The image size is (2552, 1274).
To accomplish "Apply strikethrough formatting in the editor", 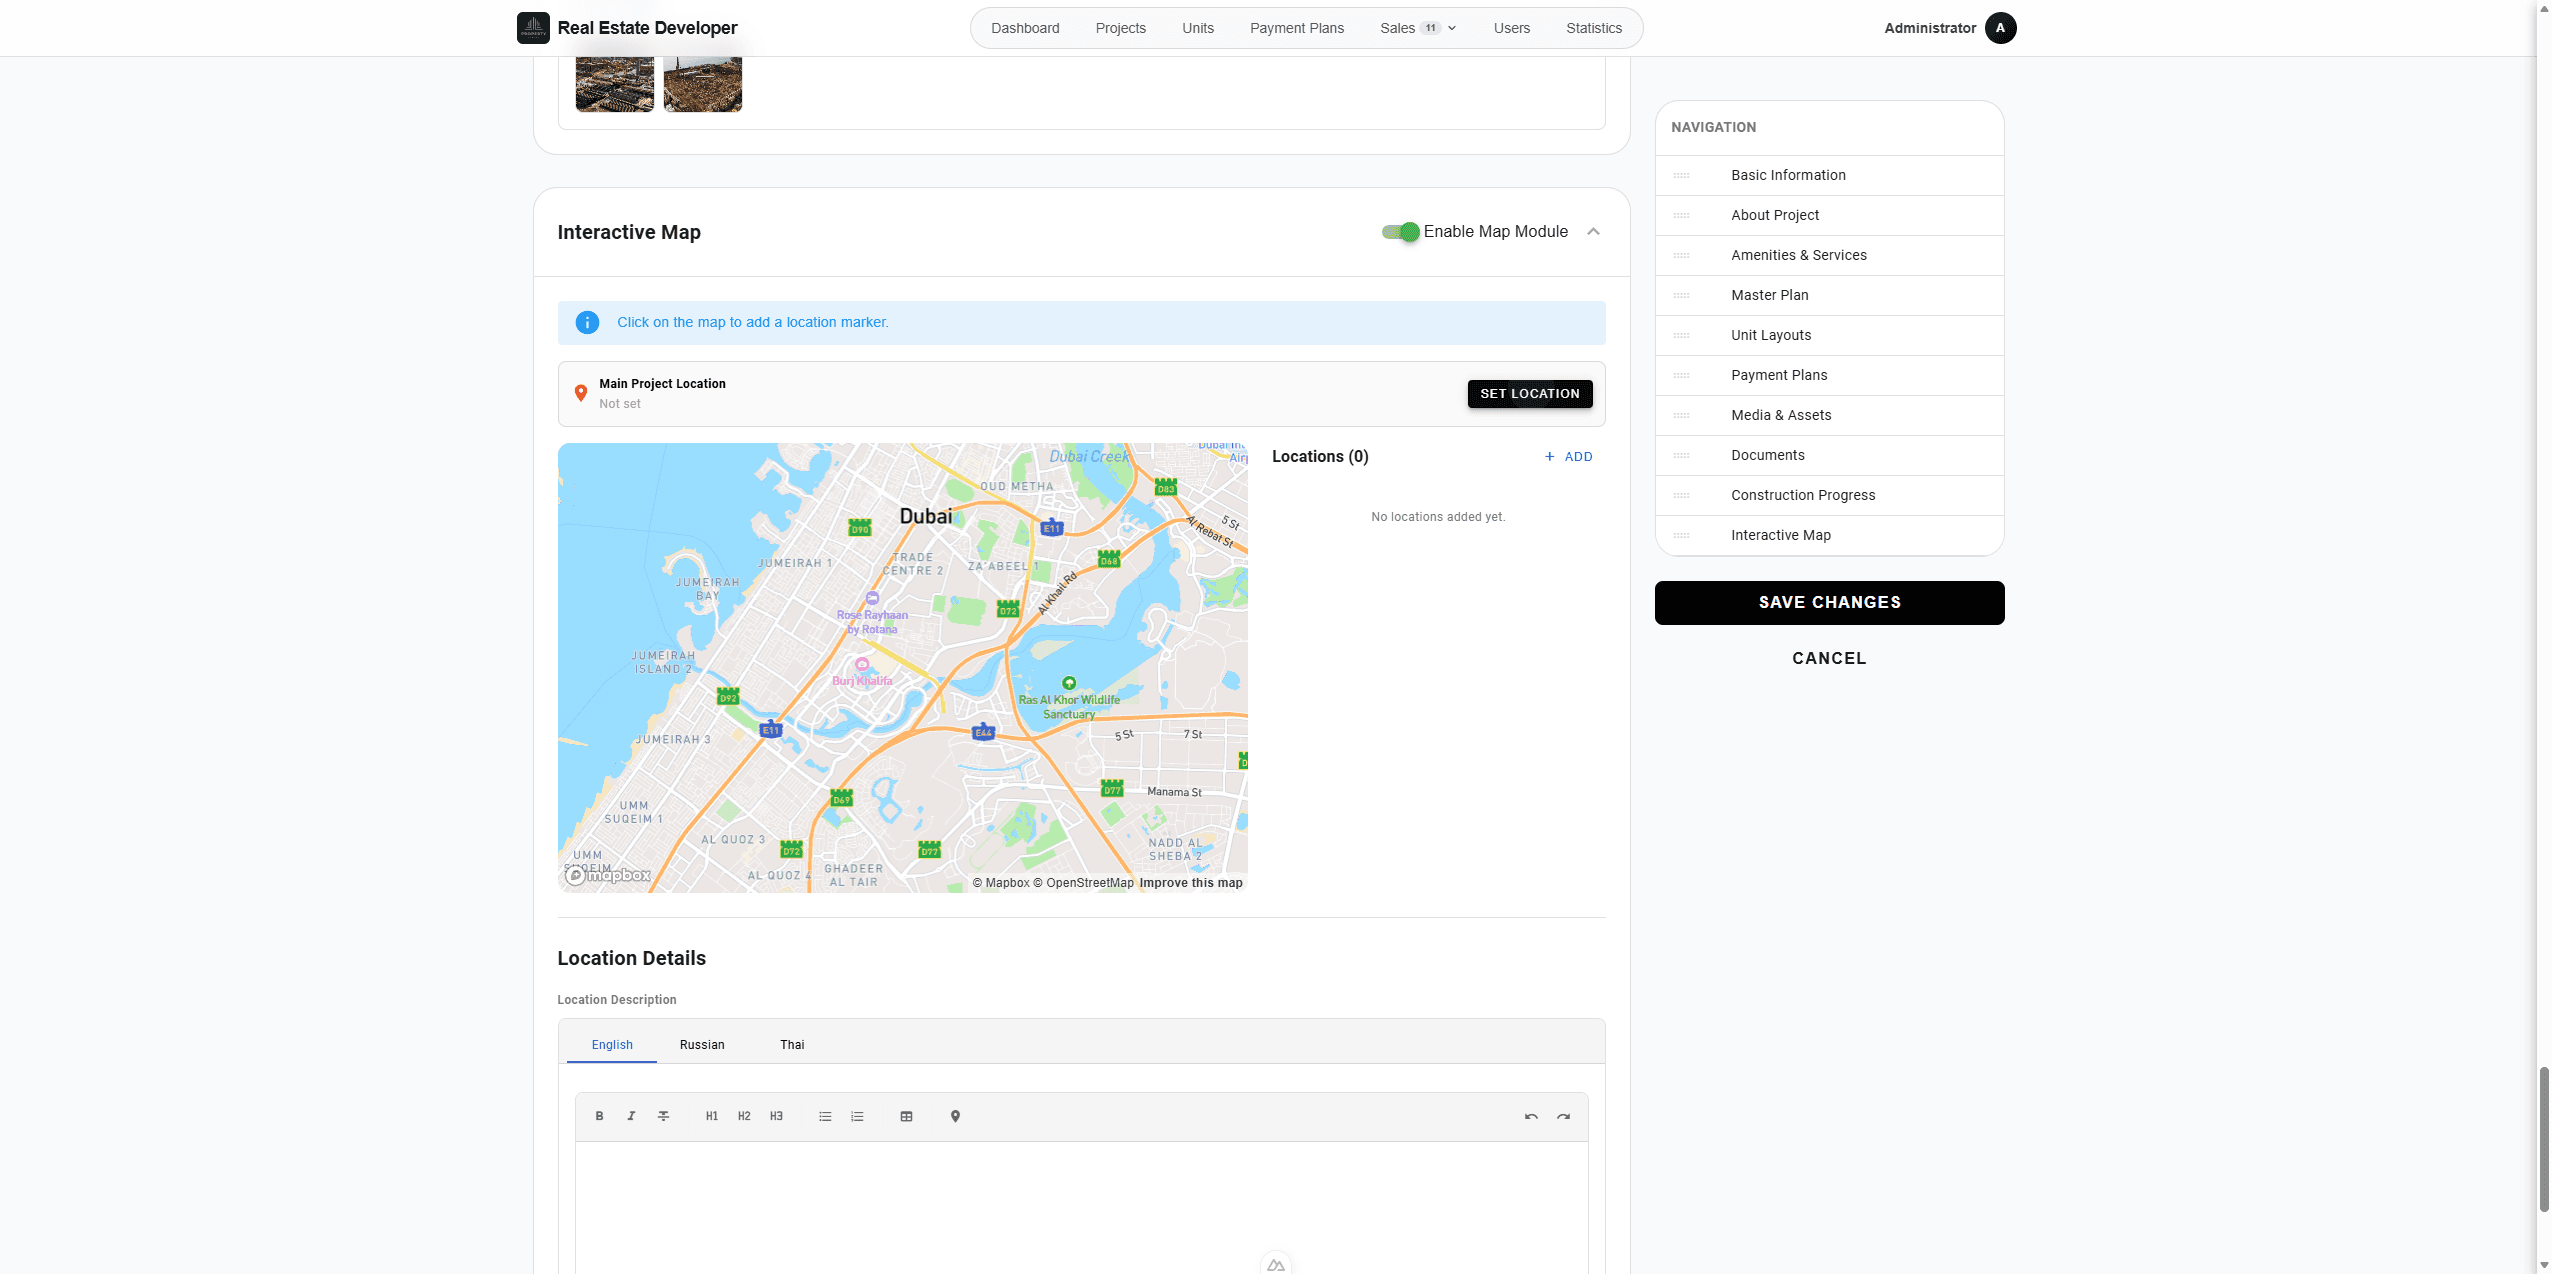I will (663, 1116).
